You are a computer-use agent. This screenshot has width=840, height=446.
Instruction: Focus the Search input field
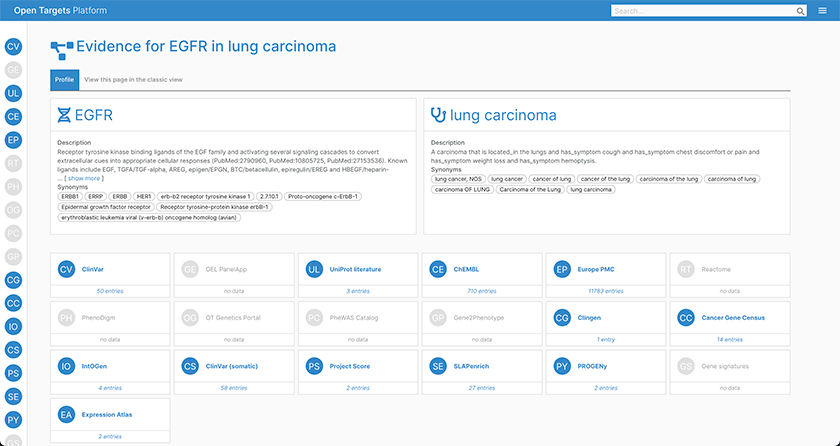(703, 11)
